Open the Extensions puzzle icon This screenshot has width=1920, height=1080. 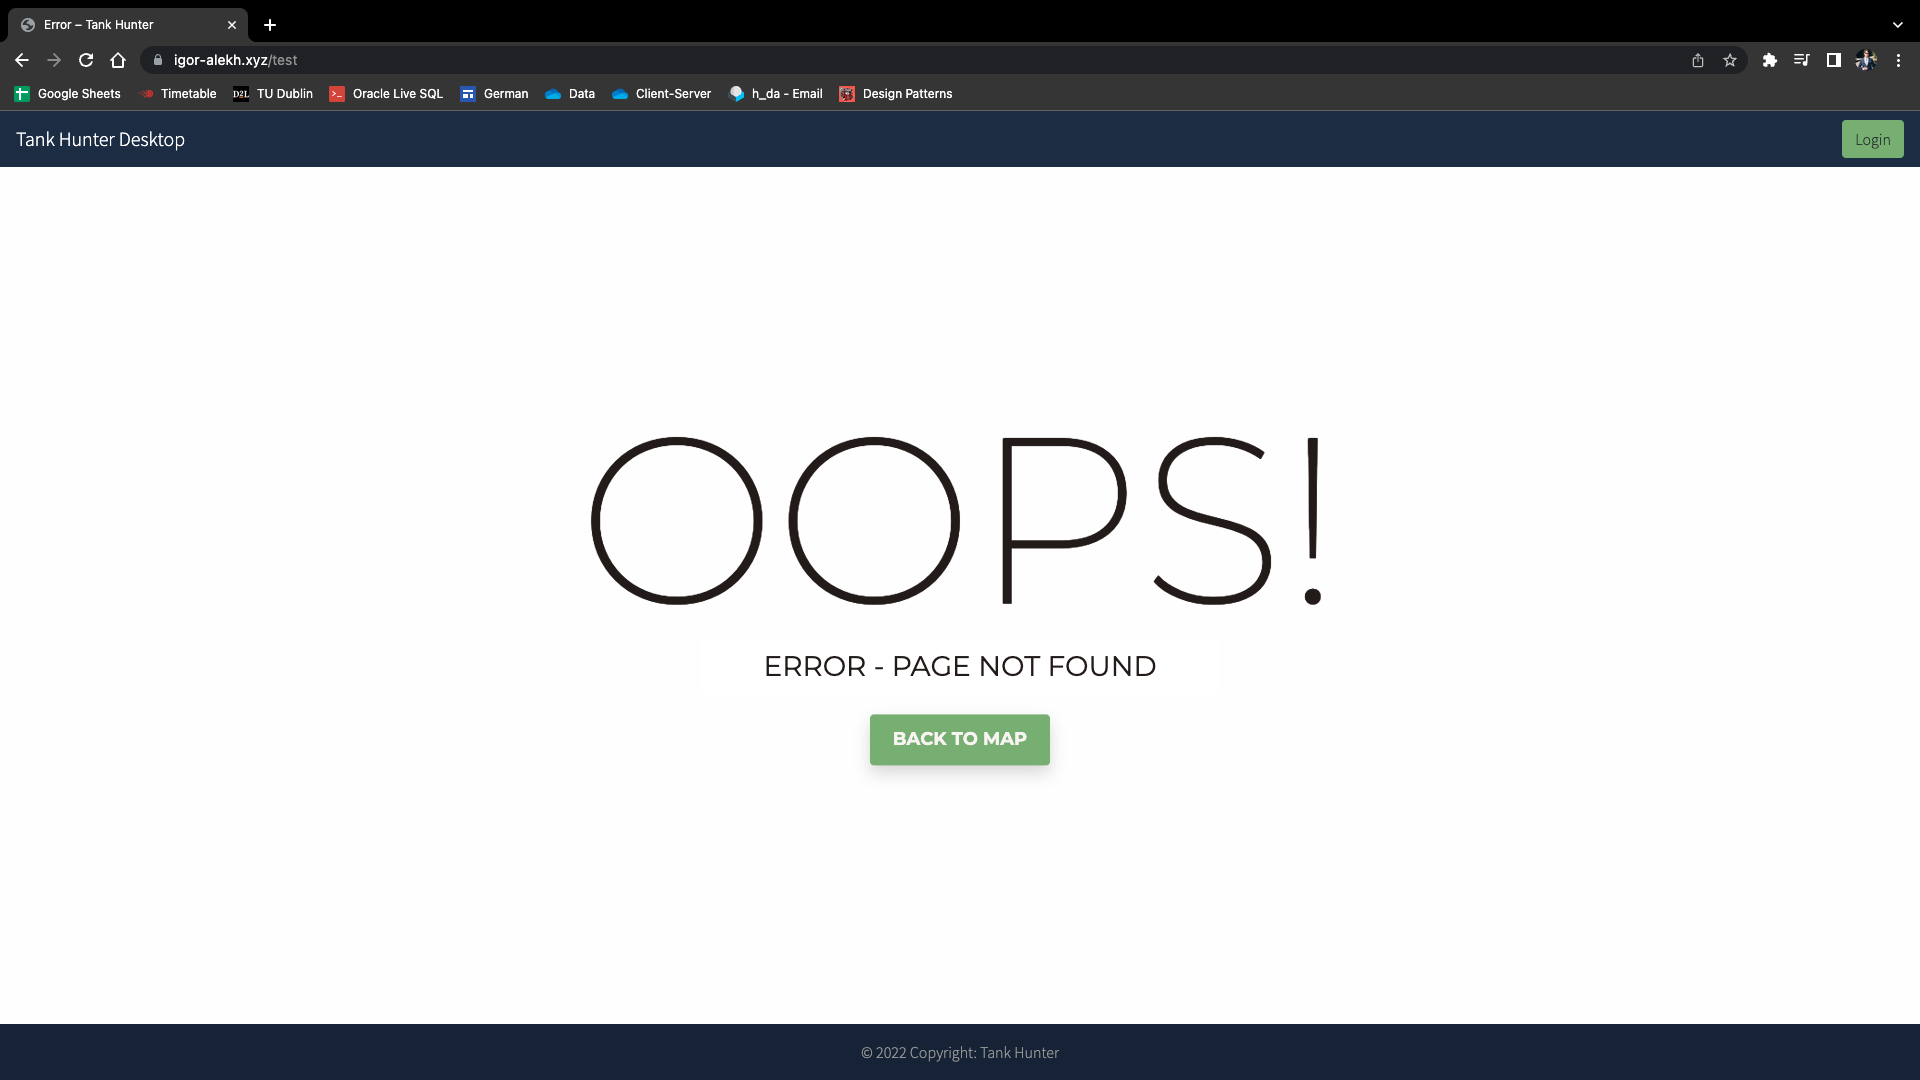(x=1770, y=60)
